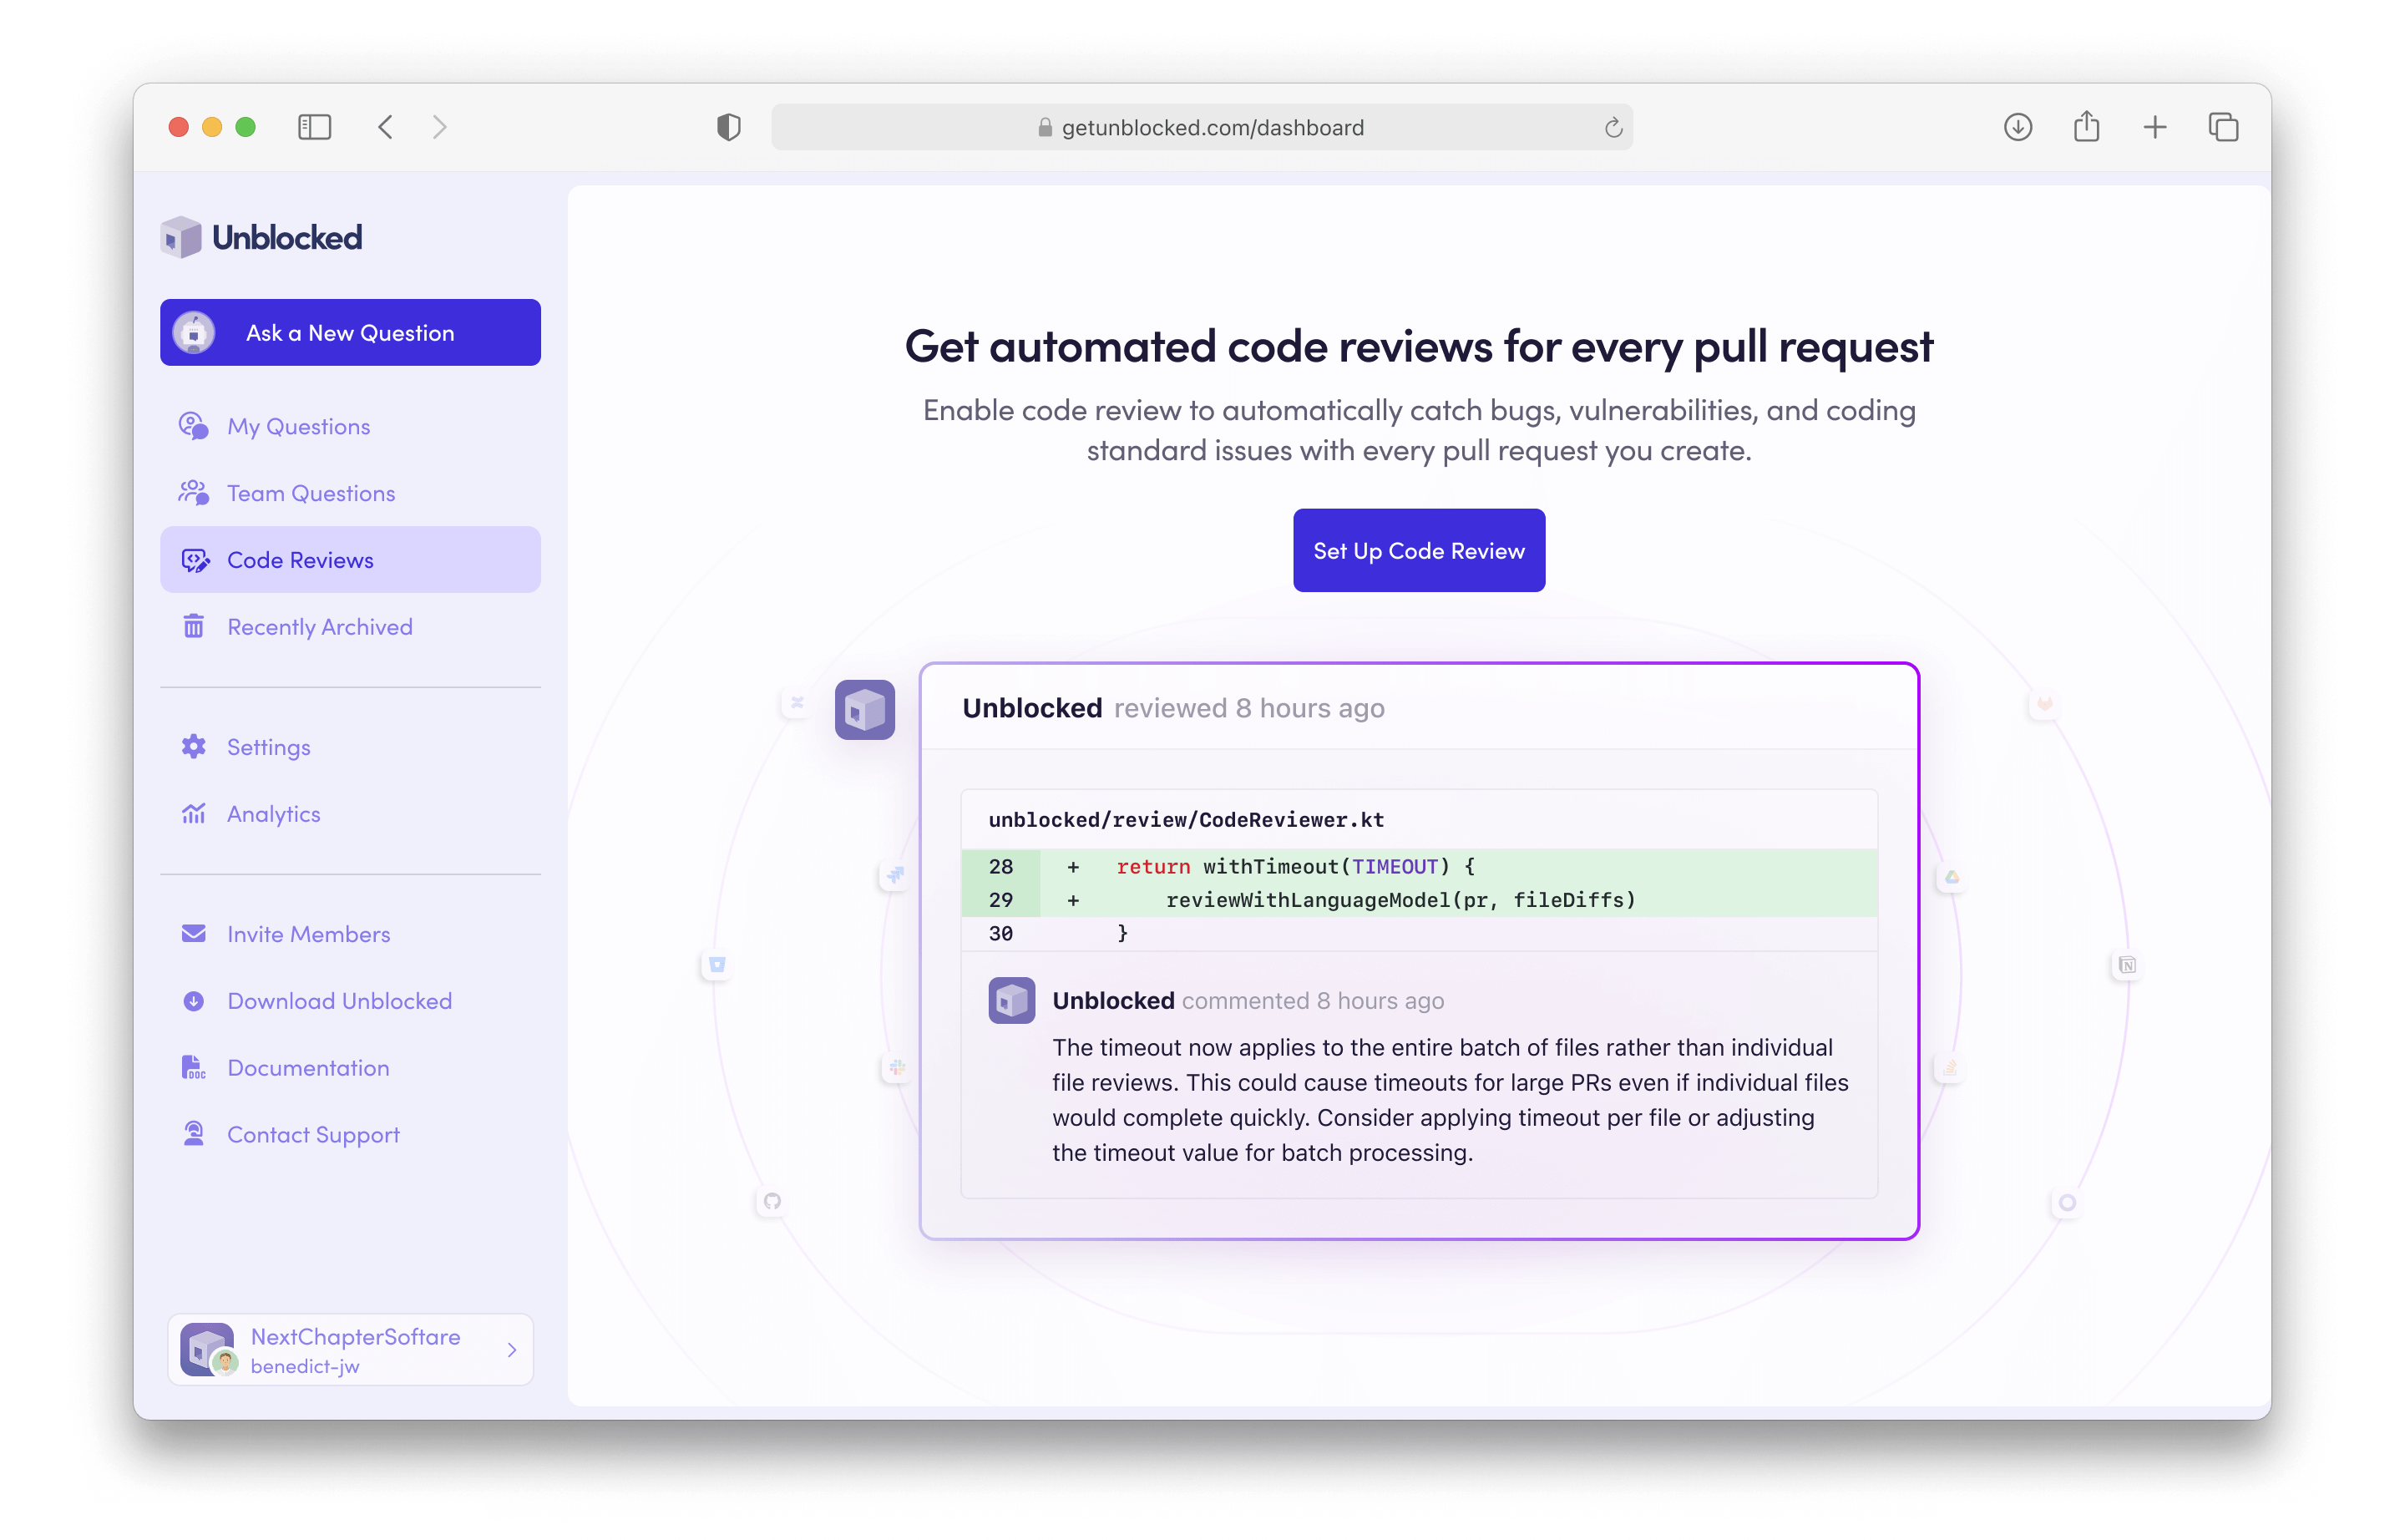Click the Ask a New Question button

click(349, 332)
